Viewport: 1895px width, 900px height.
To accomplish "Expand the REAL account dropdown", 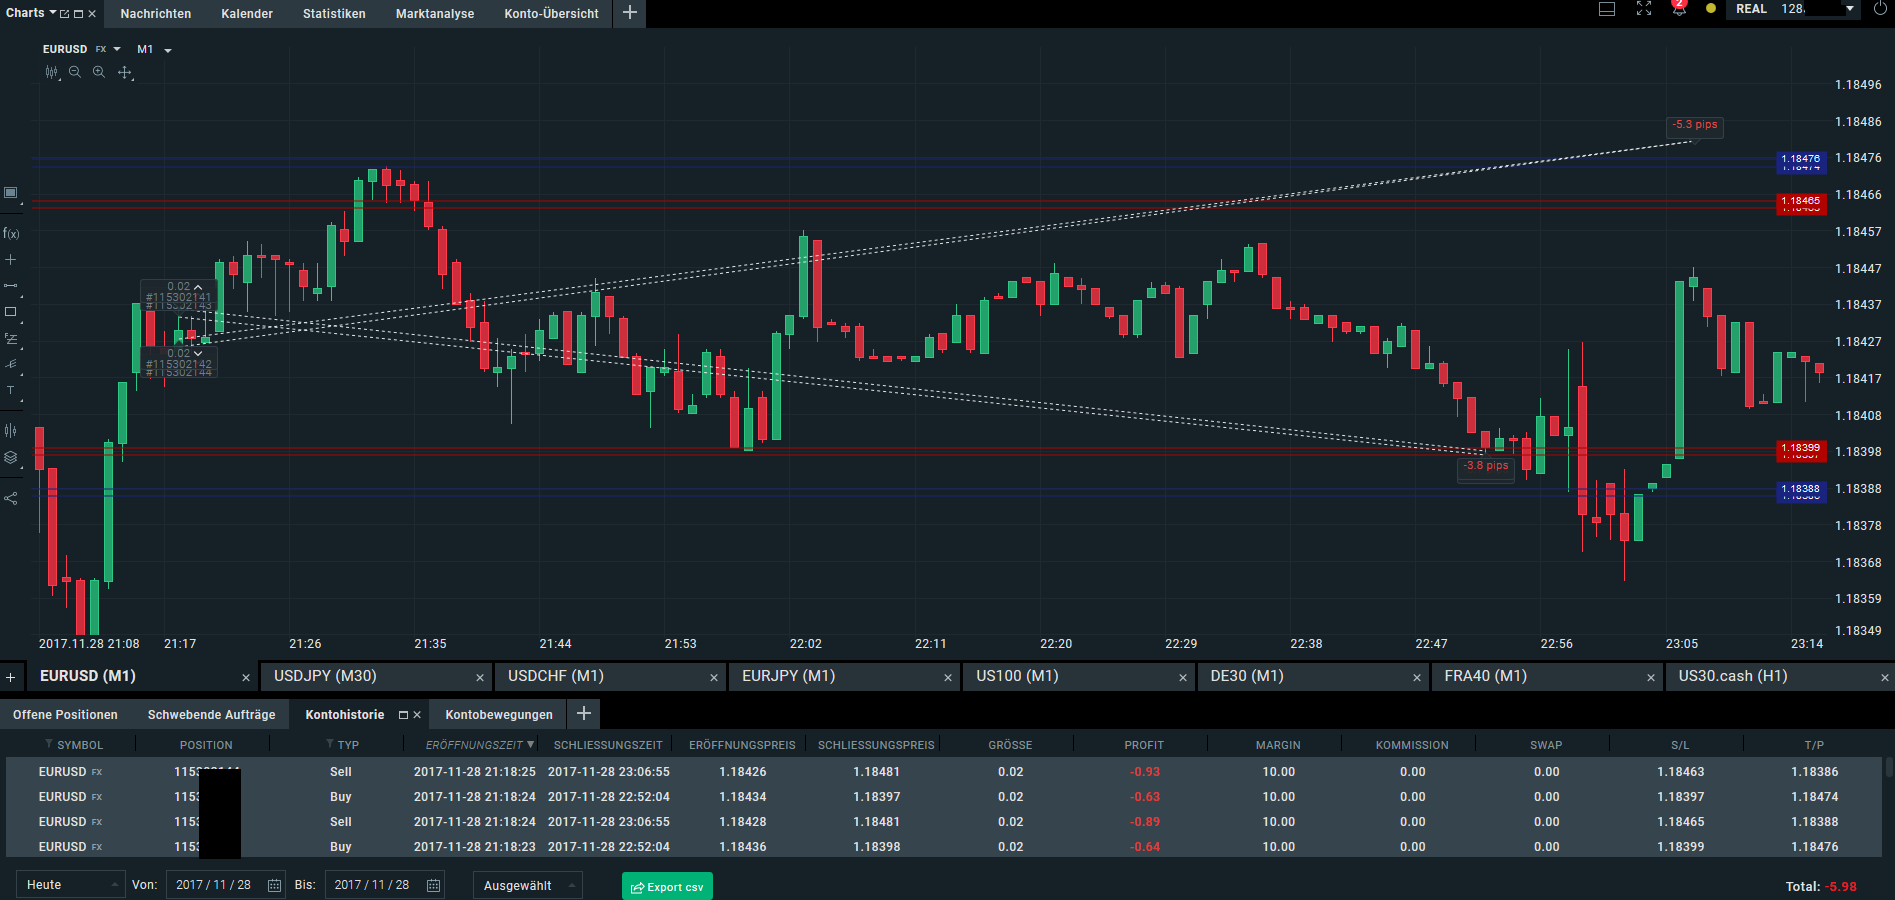I will click(1850, 9).
